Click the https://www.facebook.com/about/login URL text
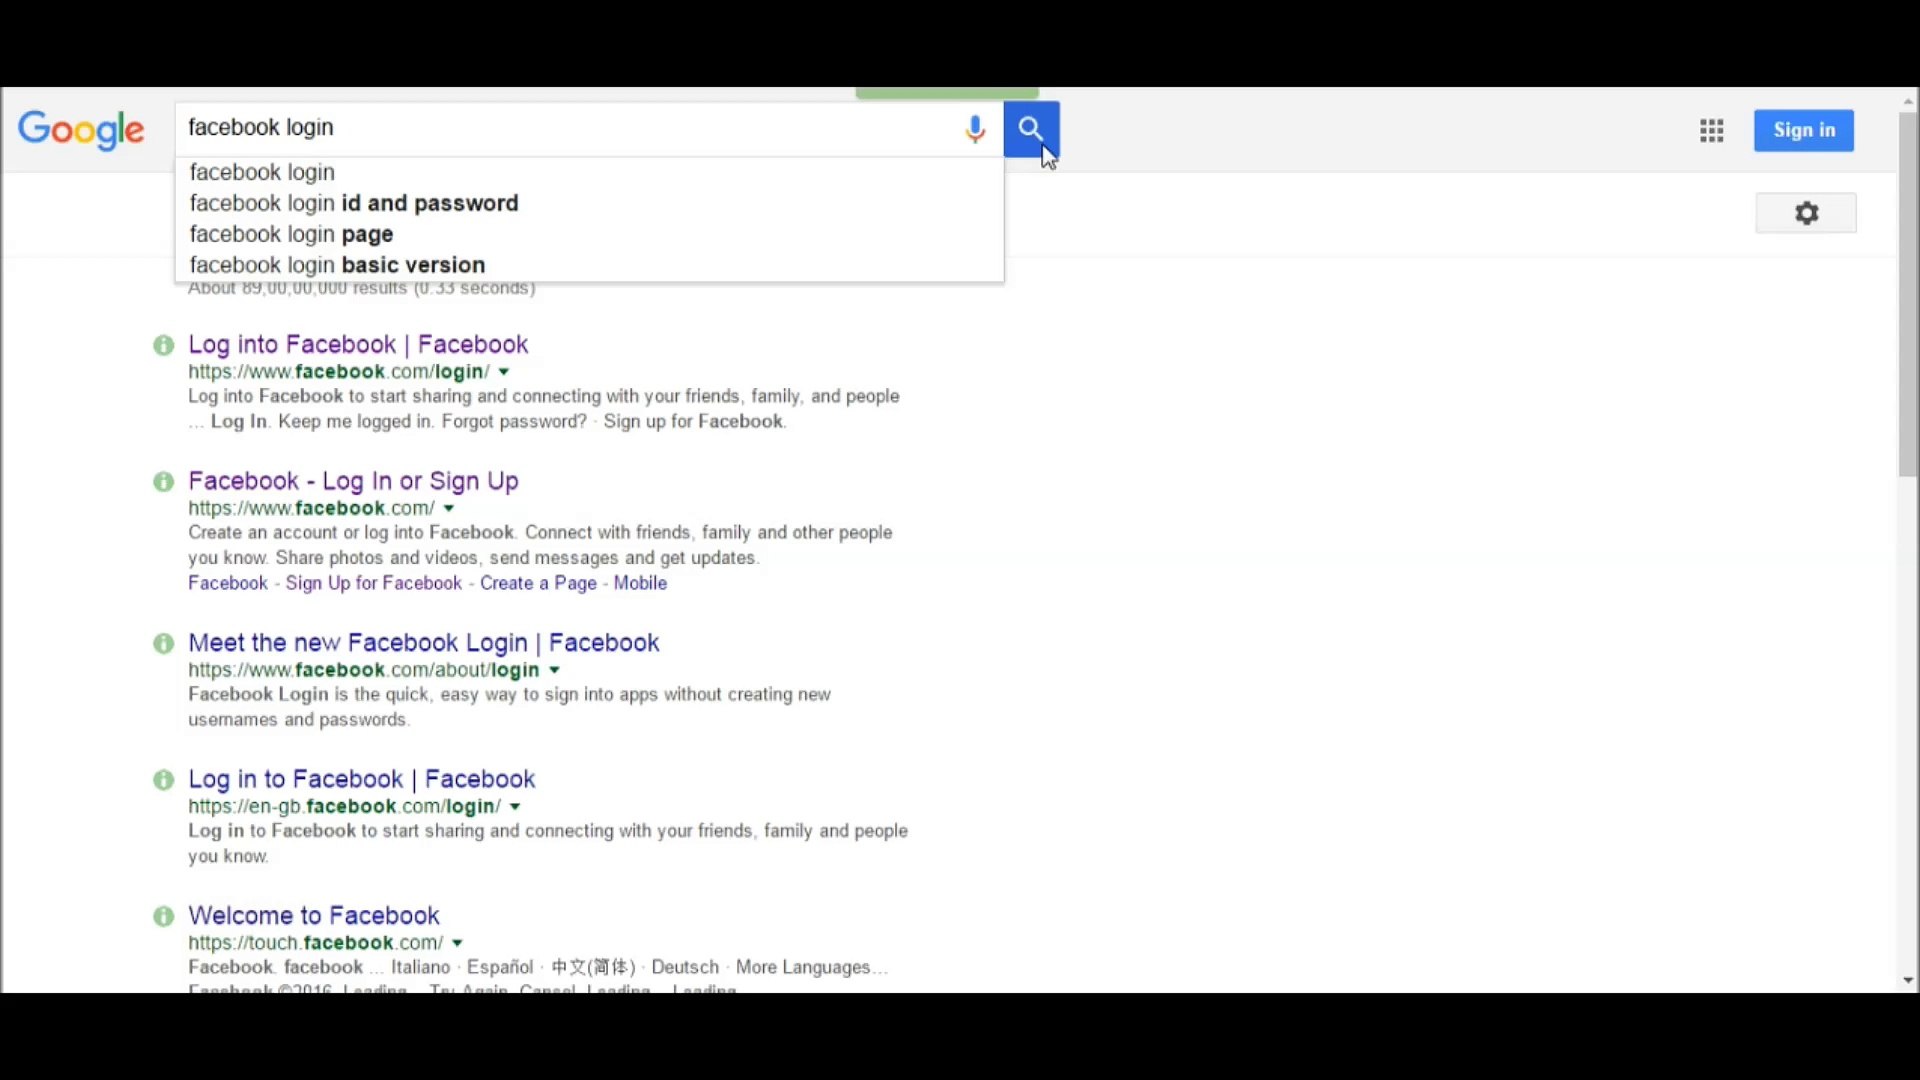The height and width of the screenshot is (1080, 1920). point(364,671)
